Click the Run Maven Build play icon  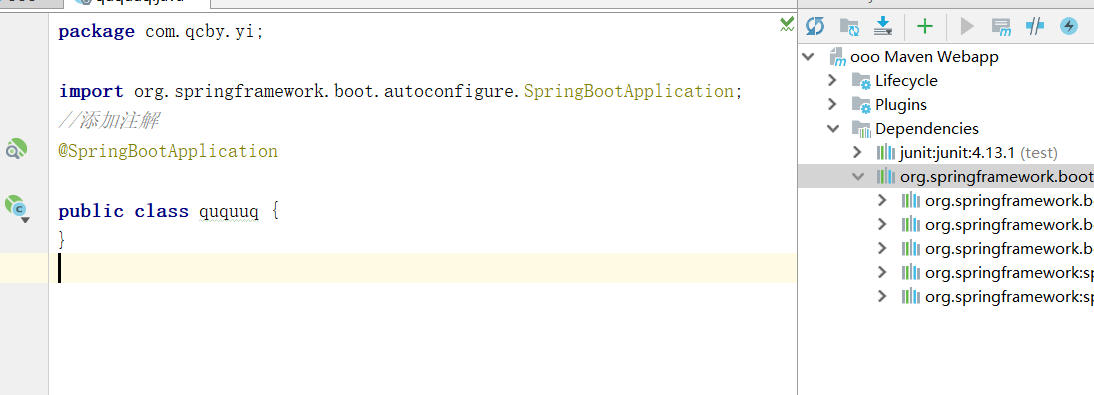967,27
